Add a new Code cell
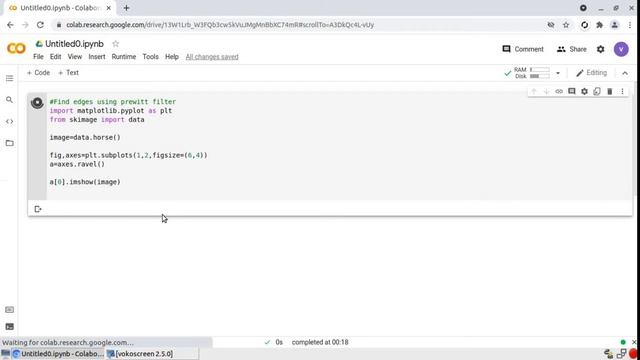 [x=38, y=73]
